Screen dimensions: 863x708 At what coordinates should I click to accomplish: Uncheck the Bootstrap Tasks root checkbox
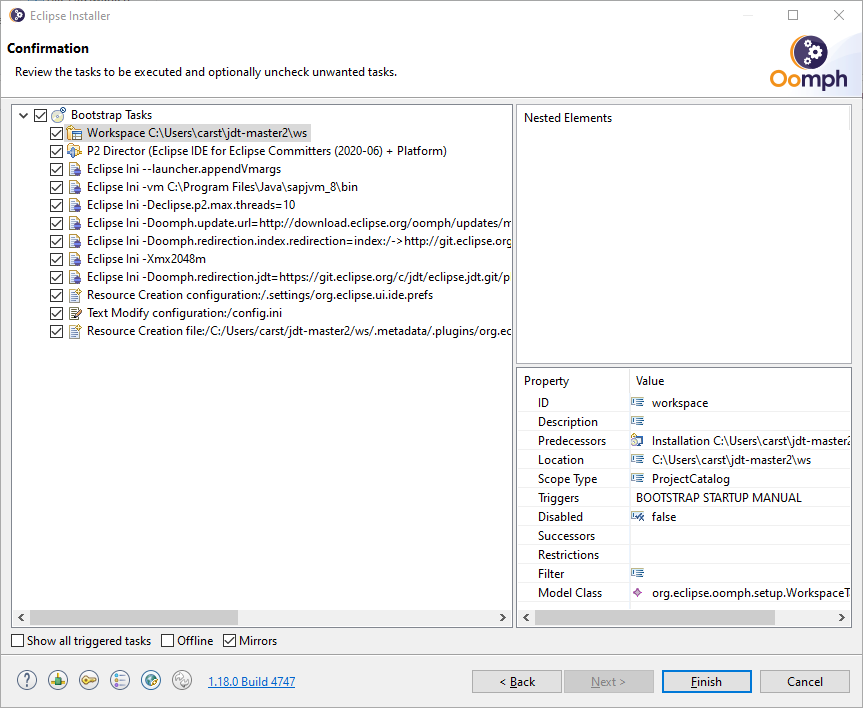[x=40, y=115]
